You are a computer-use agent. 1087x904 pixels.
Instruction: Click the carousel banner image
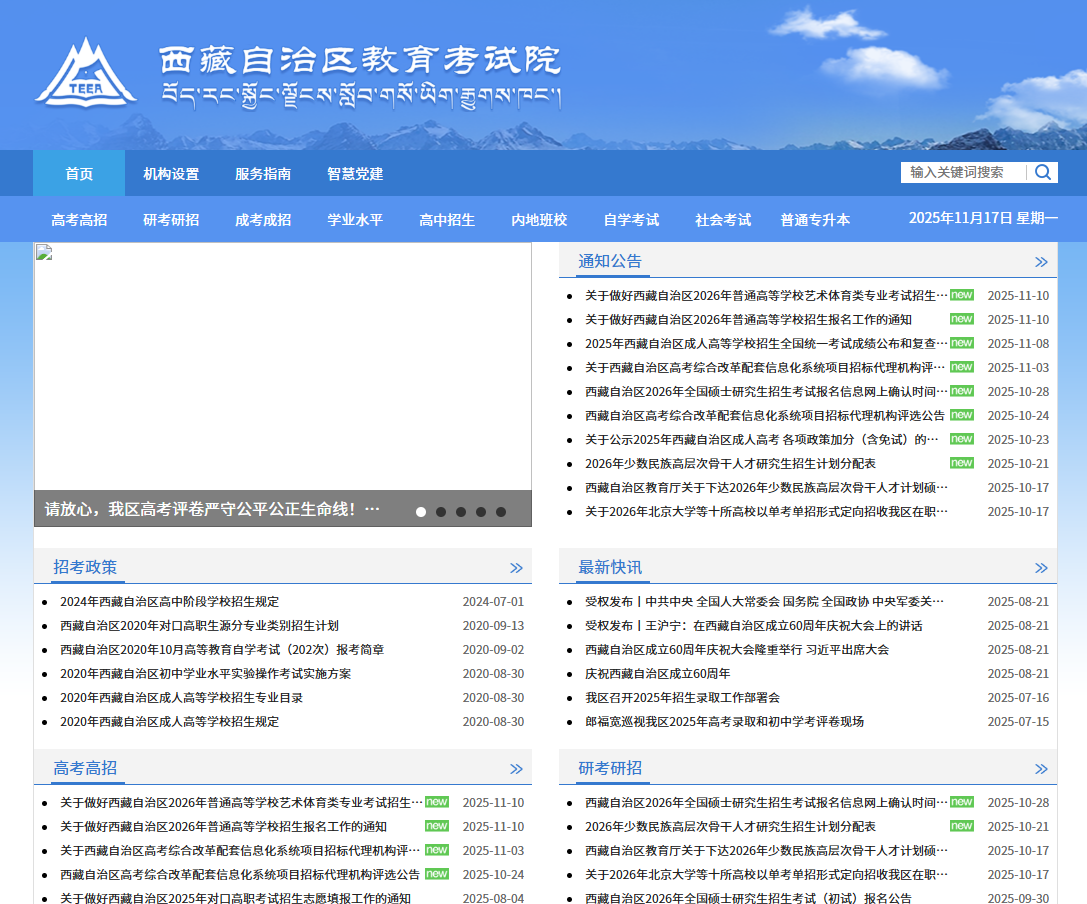[282, 365]
